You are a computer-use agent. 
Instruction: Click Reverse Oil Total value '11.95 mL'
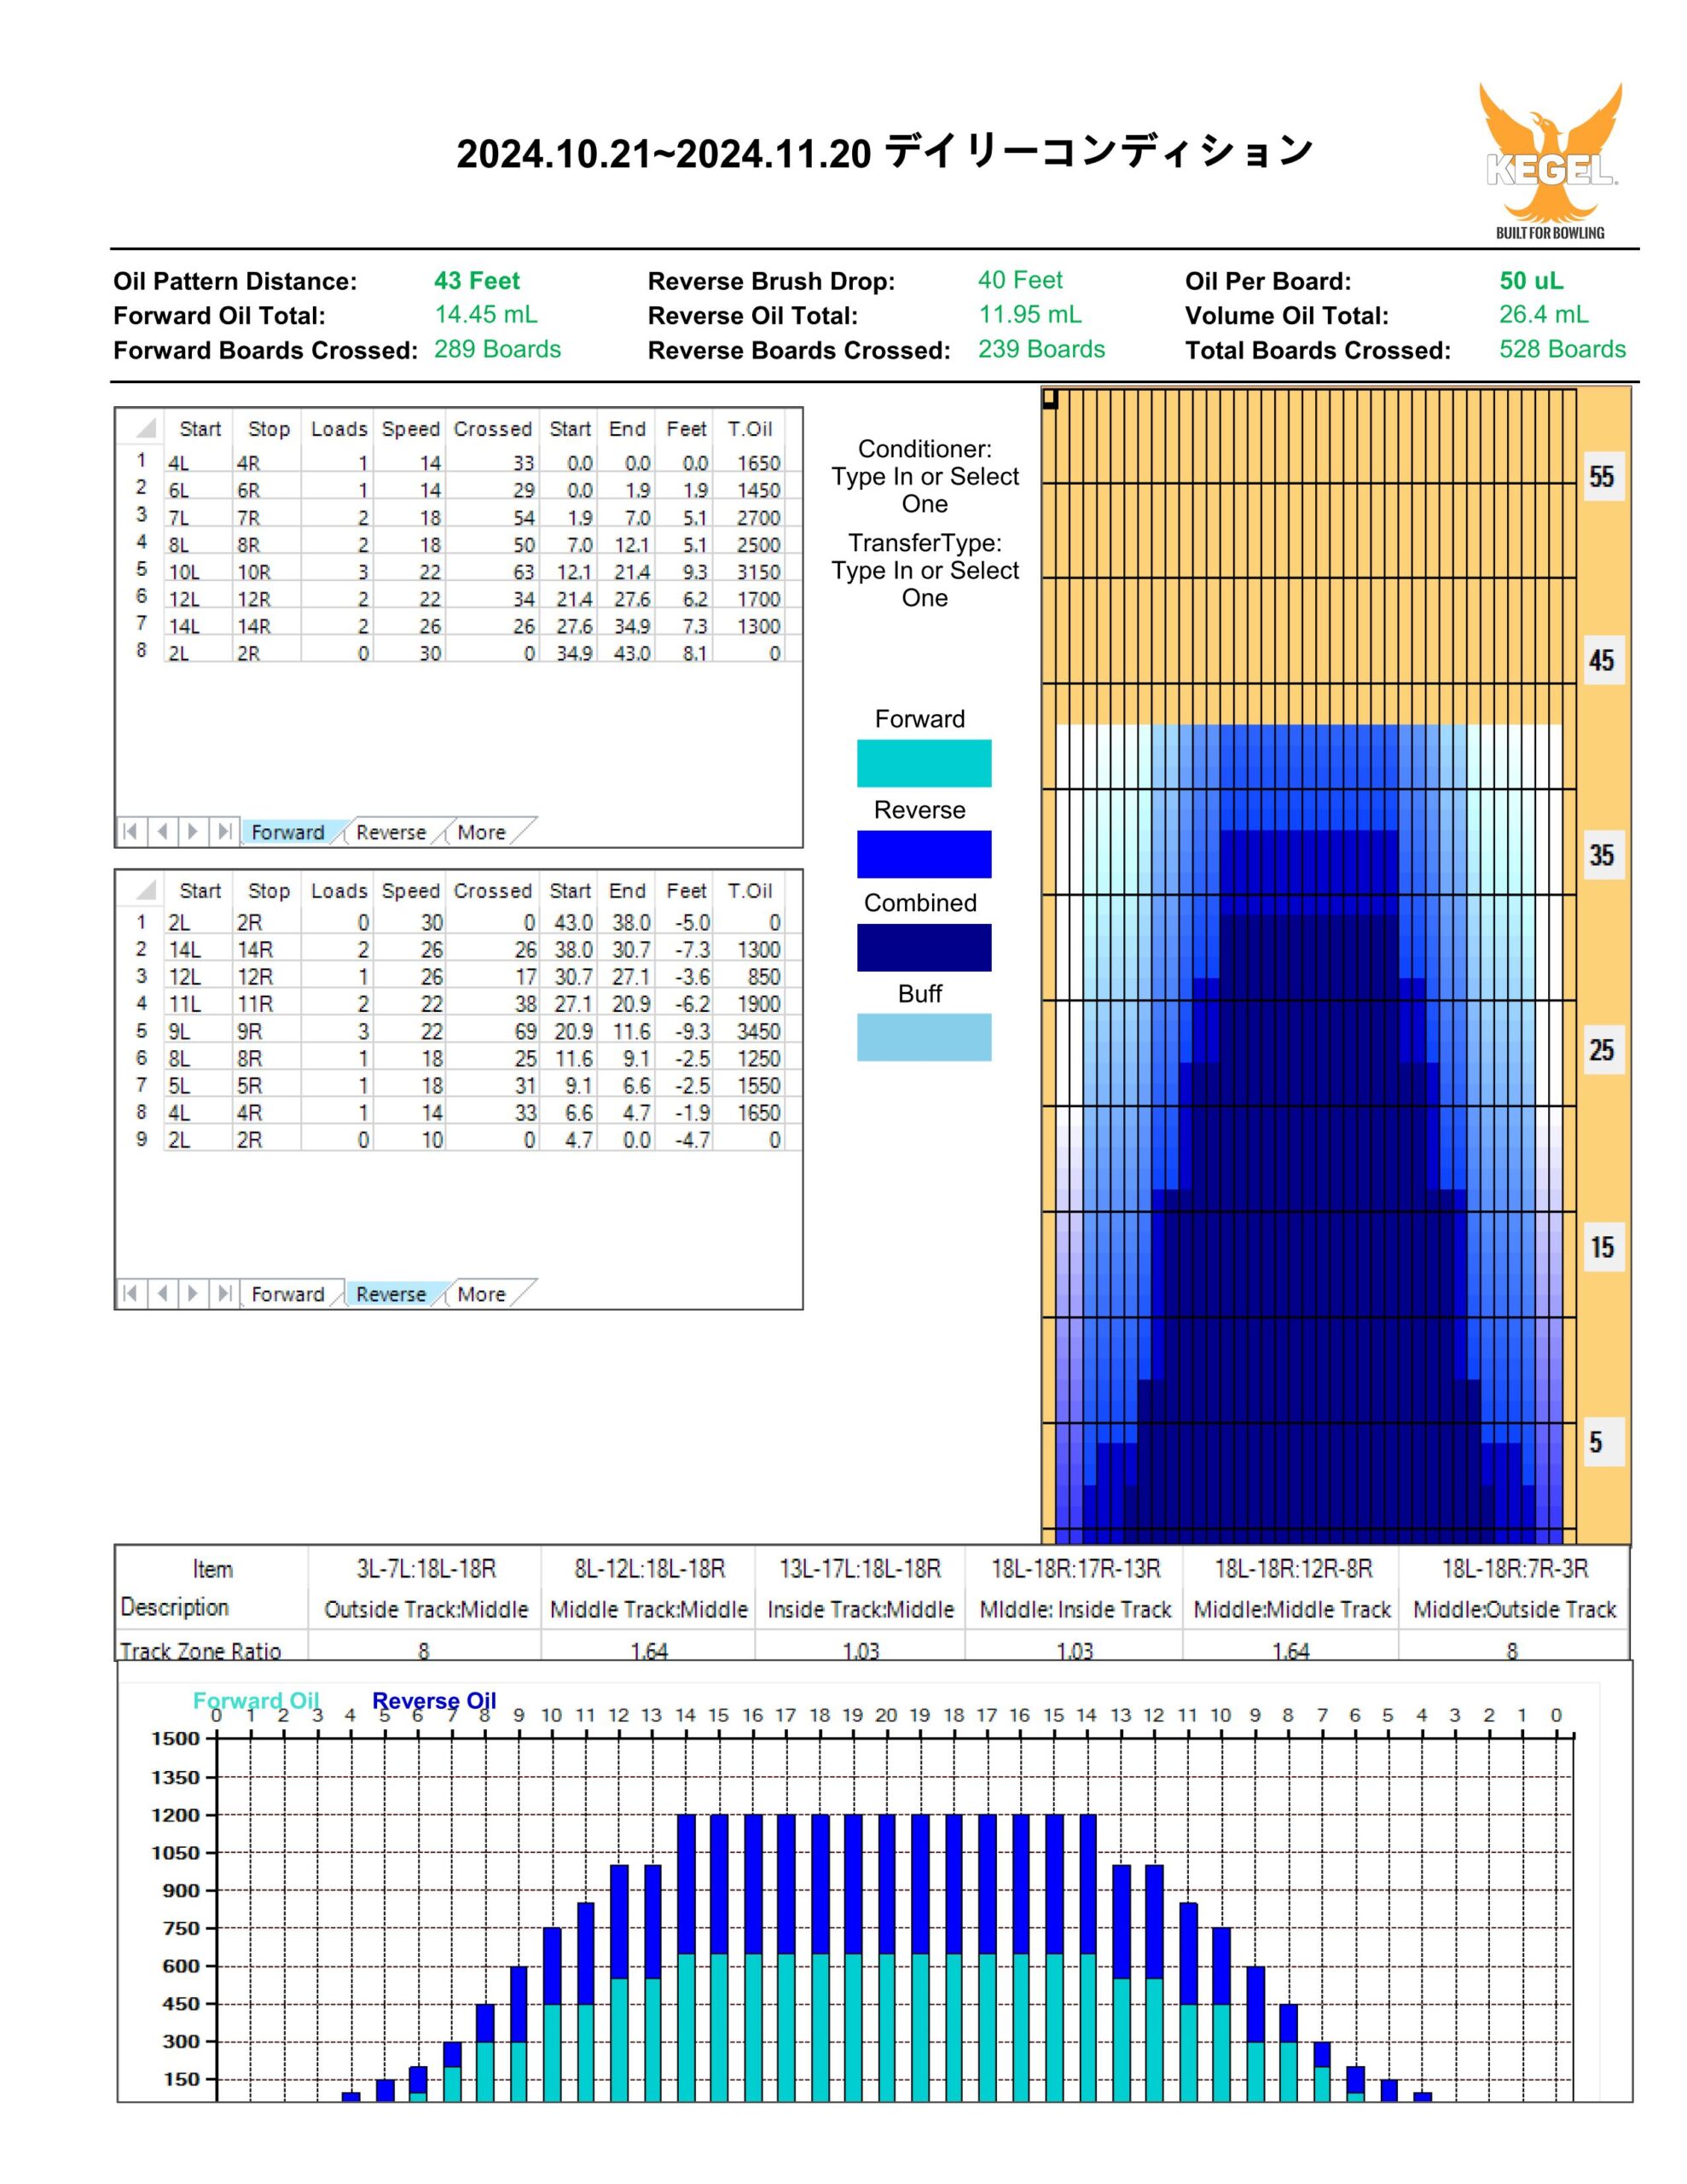coord(1030,314)
